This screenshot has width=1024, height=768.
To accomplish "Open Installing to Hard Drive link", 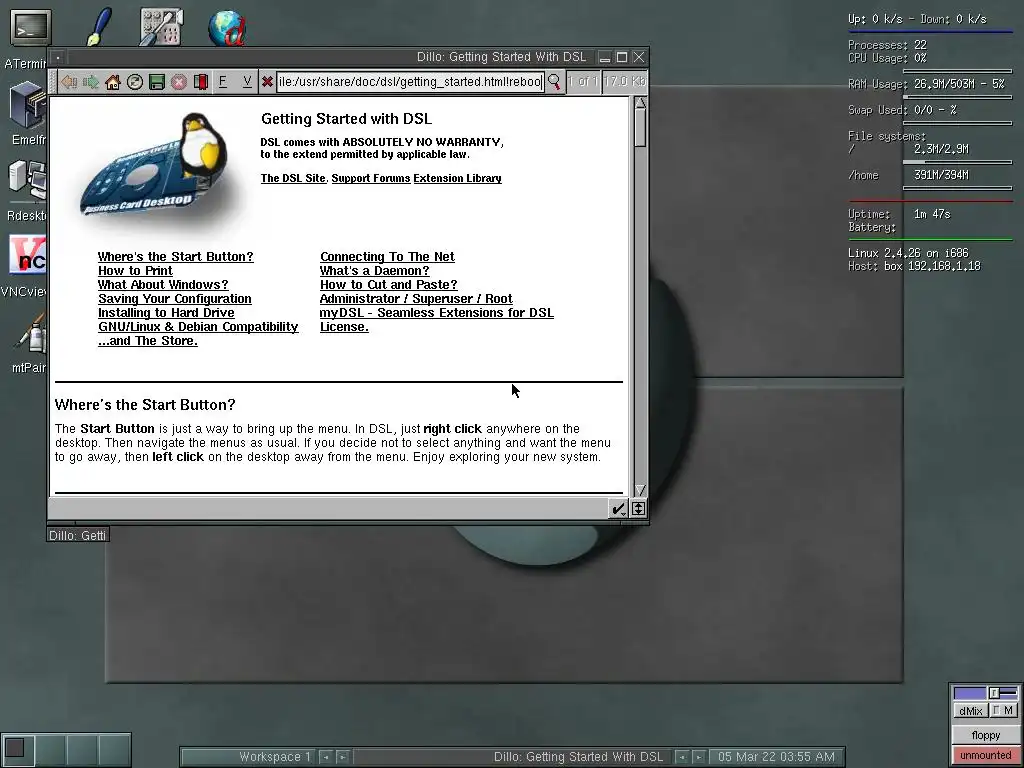I will point(166,313).
